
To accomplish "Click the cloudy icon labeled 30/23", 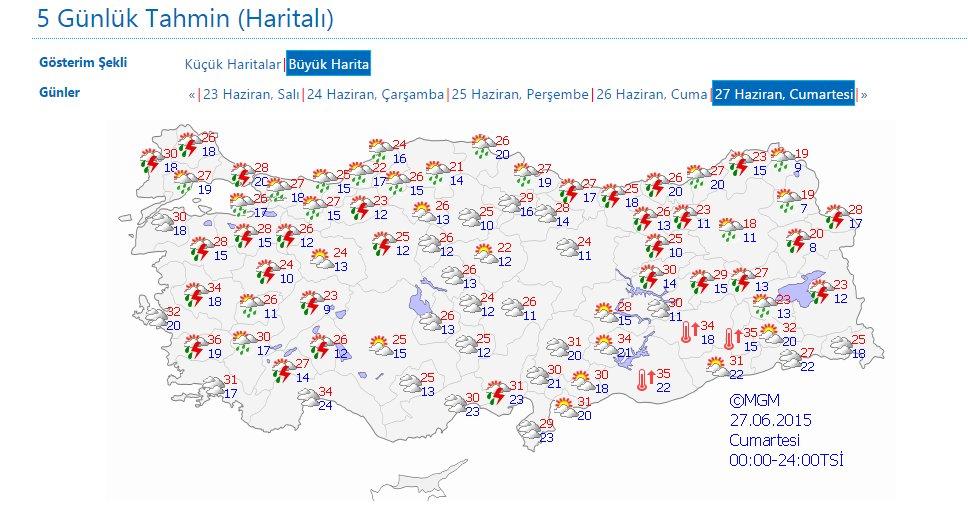I will (x=456, y=404).
